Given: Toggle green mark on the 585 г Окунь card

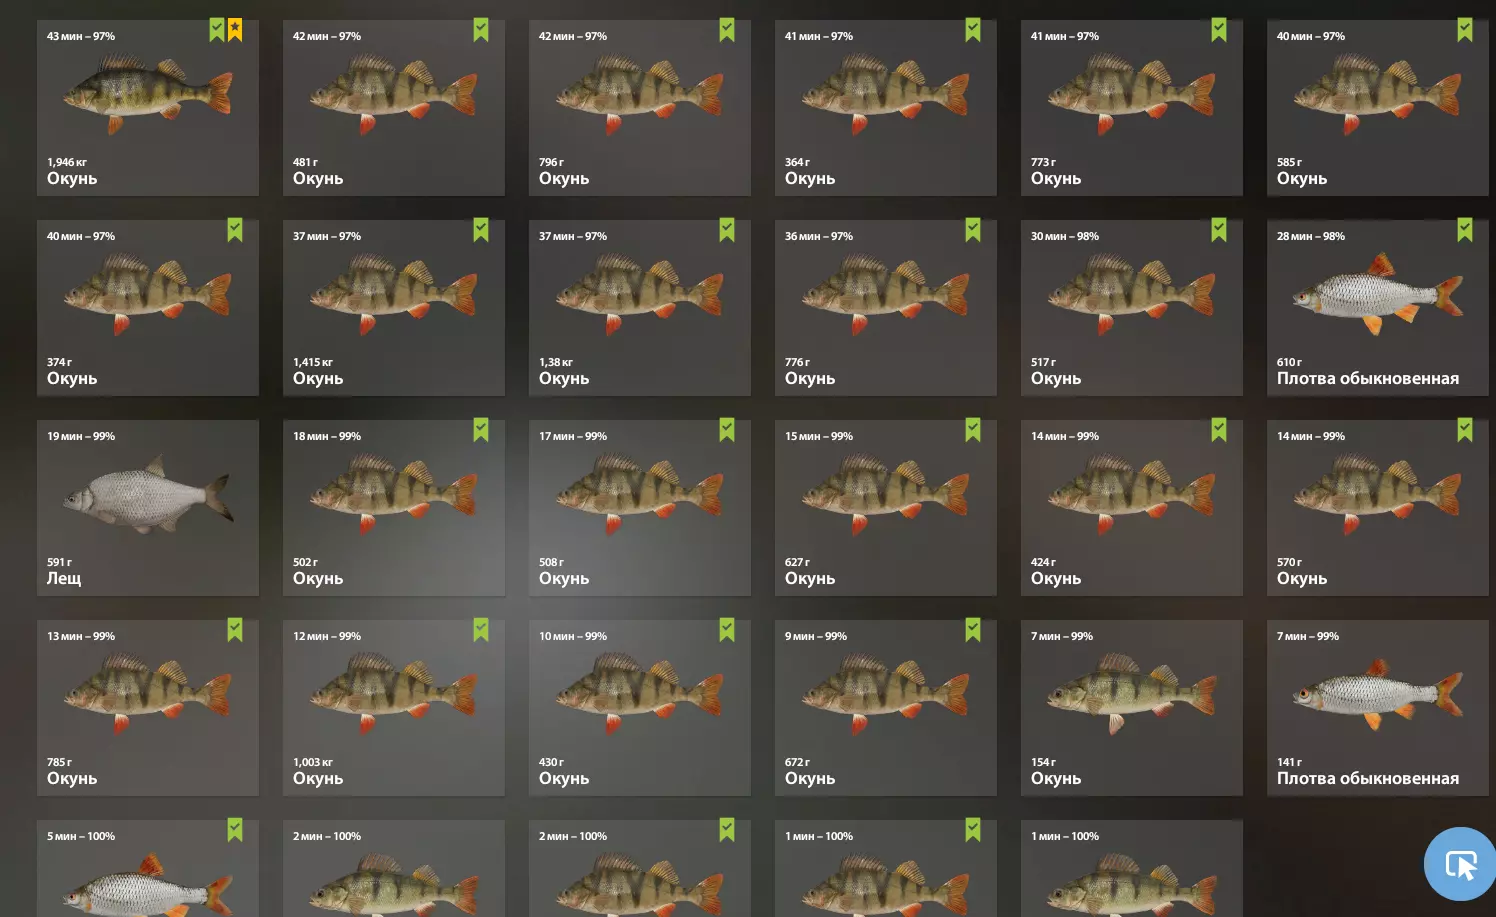Looking at the screenshot, I should pyautogui.click(x=1465, y=30).
